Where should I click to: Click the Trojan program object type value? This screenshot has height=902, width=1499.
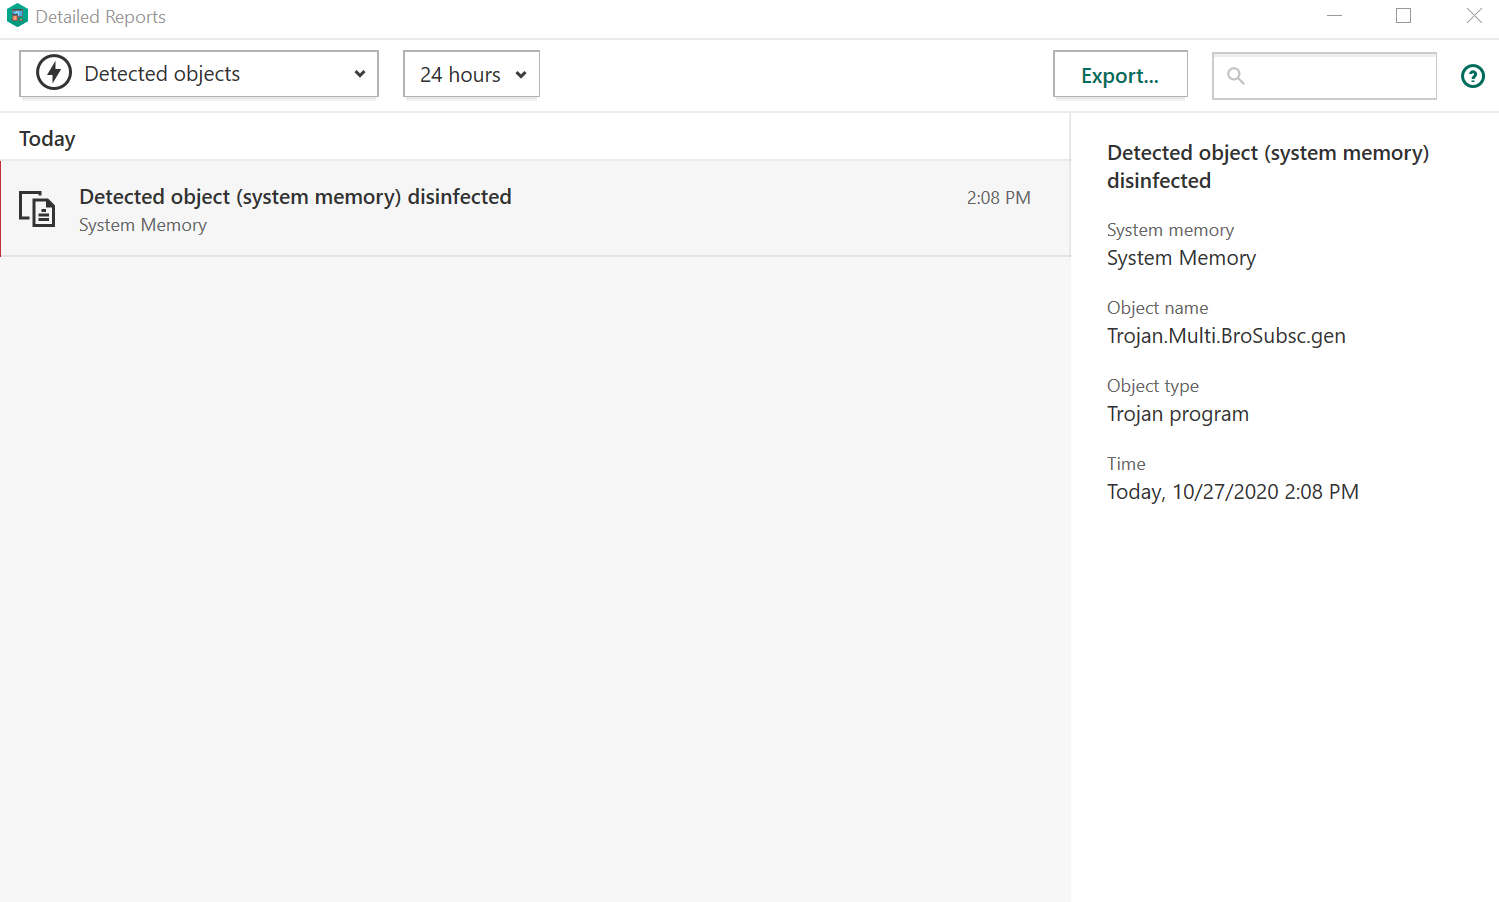tap(1177, 414)
